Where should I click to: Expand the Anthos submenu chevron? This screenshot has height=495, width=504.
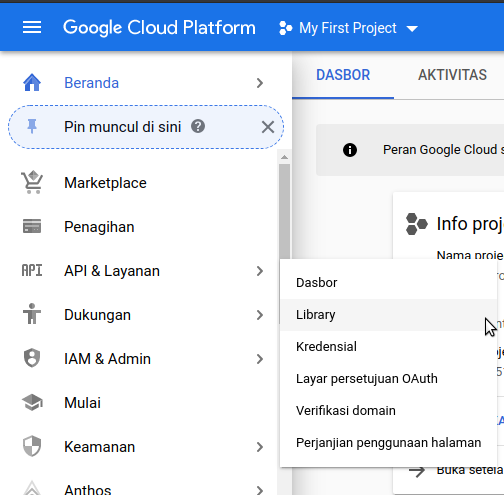click(260, 490)
